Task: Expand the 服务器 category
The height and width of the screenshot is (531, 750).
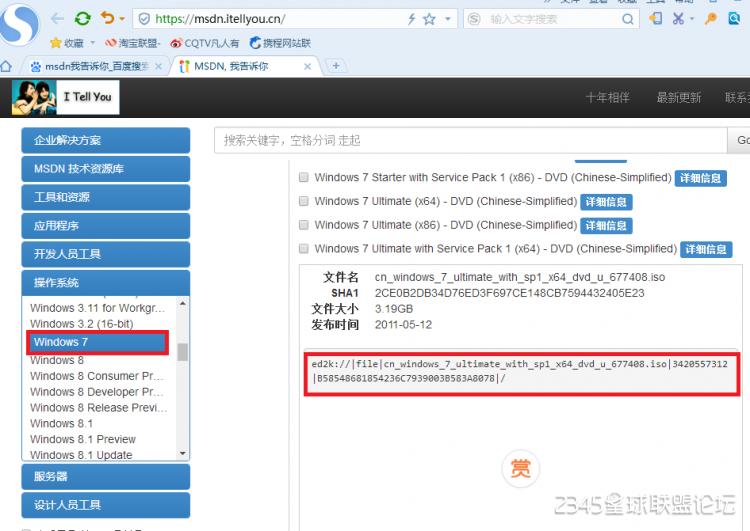Action: (x=106, y=476)
